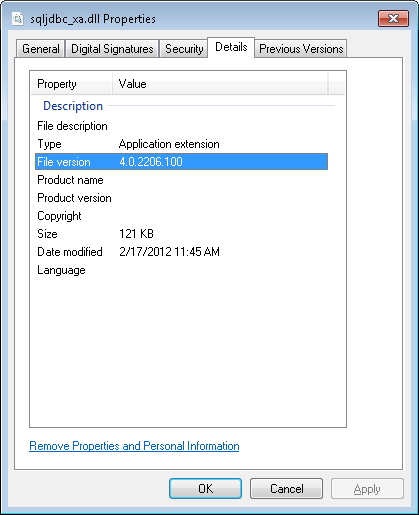Screen dimensions: 419x515
Task: Open Remove Properties and Personal Information link
Action: (x=134, y=446)
